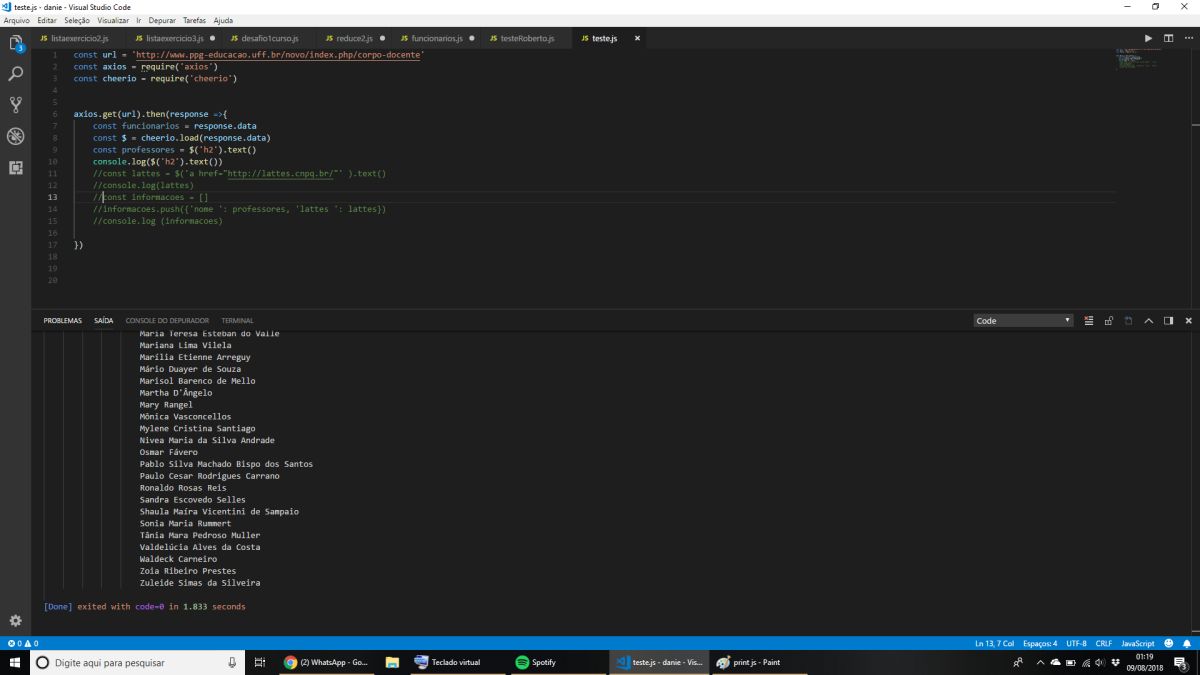Open the editor More Actions menu
1200x675 pixels.
coord(1188,38)
